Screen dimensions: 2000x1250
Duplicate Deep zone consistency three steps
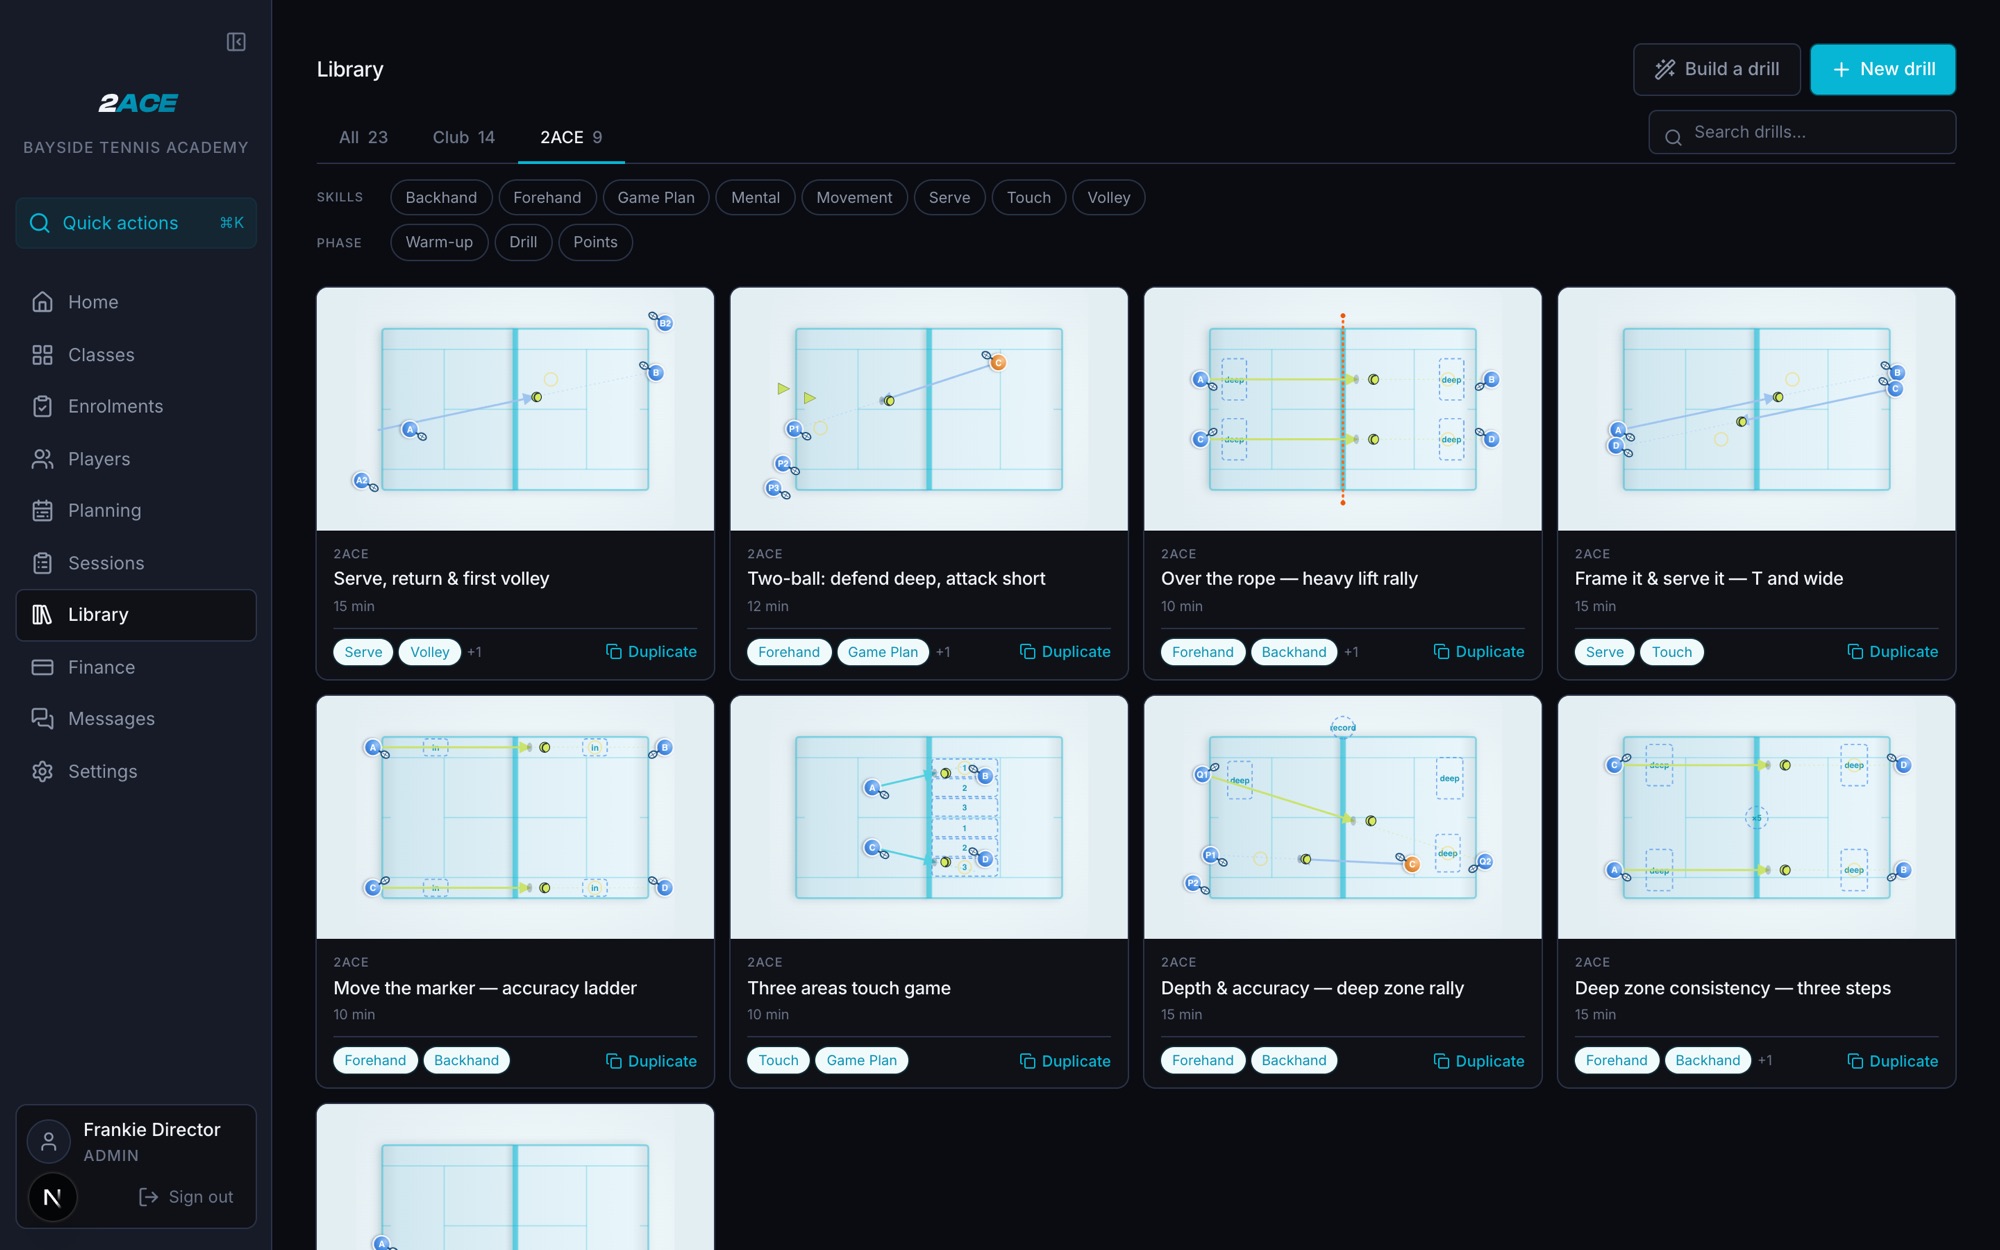click(x=1892, y=1061)
